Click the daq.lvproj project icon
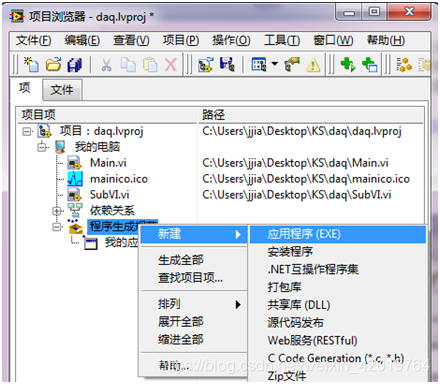 (44, 131)
